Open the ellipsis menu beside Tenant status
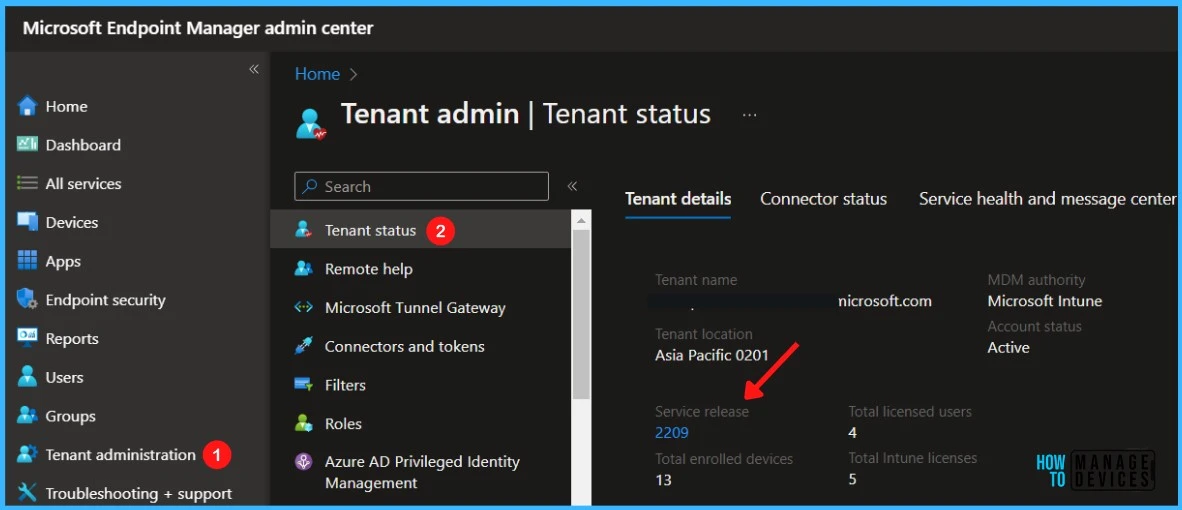The height and width of the screenshot is (510, 1182). tap(749, 115)
